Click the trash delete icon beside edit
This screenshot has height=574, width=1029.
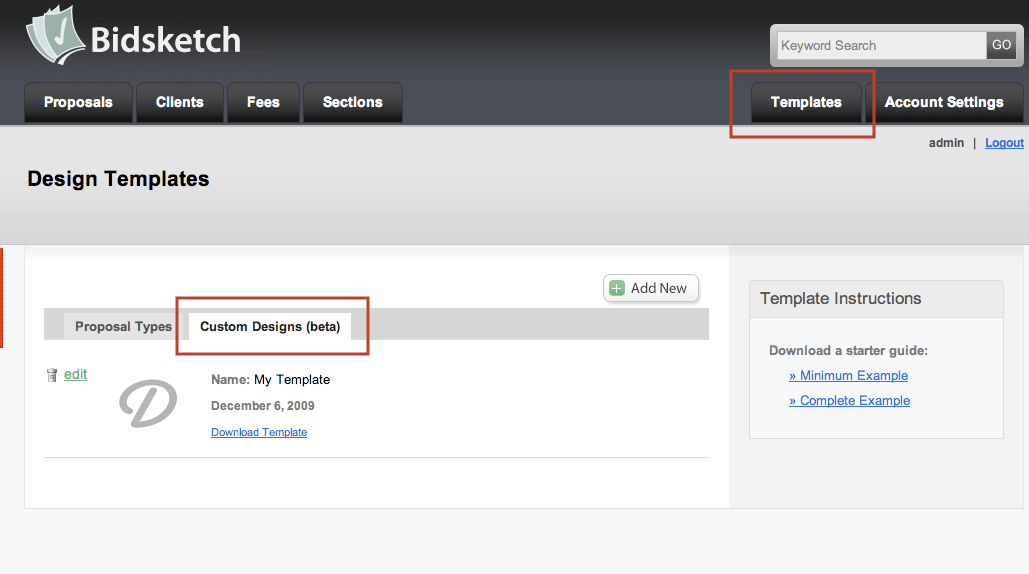52,375
